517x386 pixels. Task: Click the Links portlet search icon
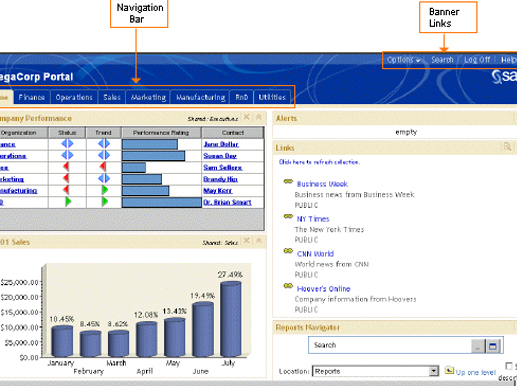[507, 146]
